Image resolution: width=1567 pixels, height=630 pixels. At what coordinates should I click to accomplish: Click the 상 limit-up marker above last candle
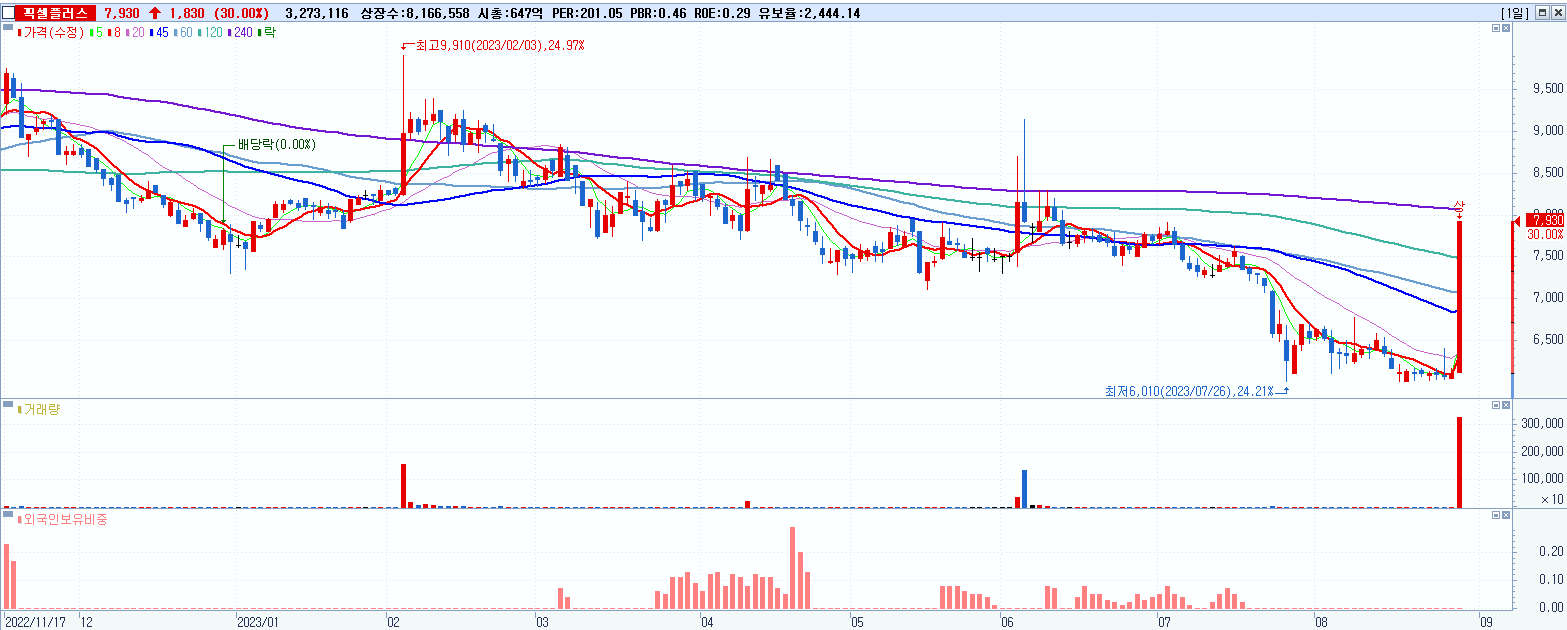(1458, 206)
